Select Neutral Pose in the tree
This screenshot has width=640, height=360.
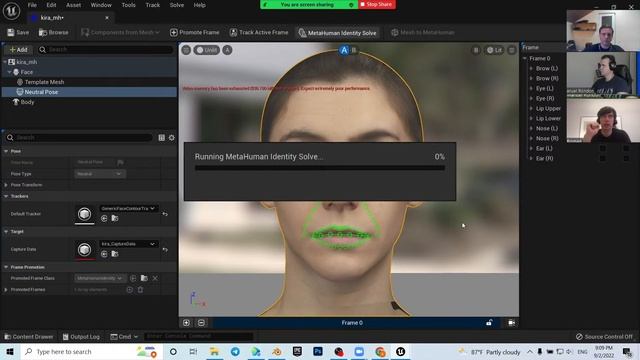tap(41, 92)
